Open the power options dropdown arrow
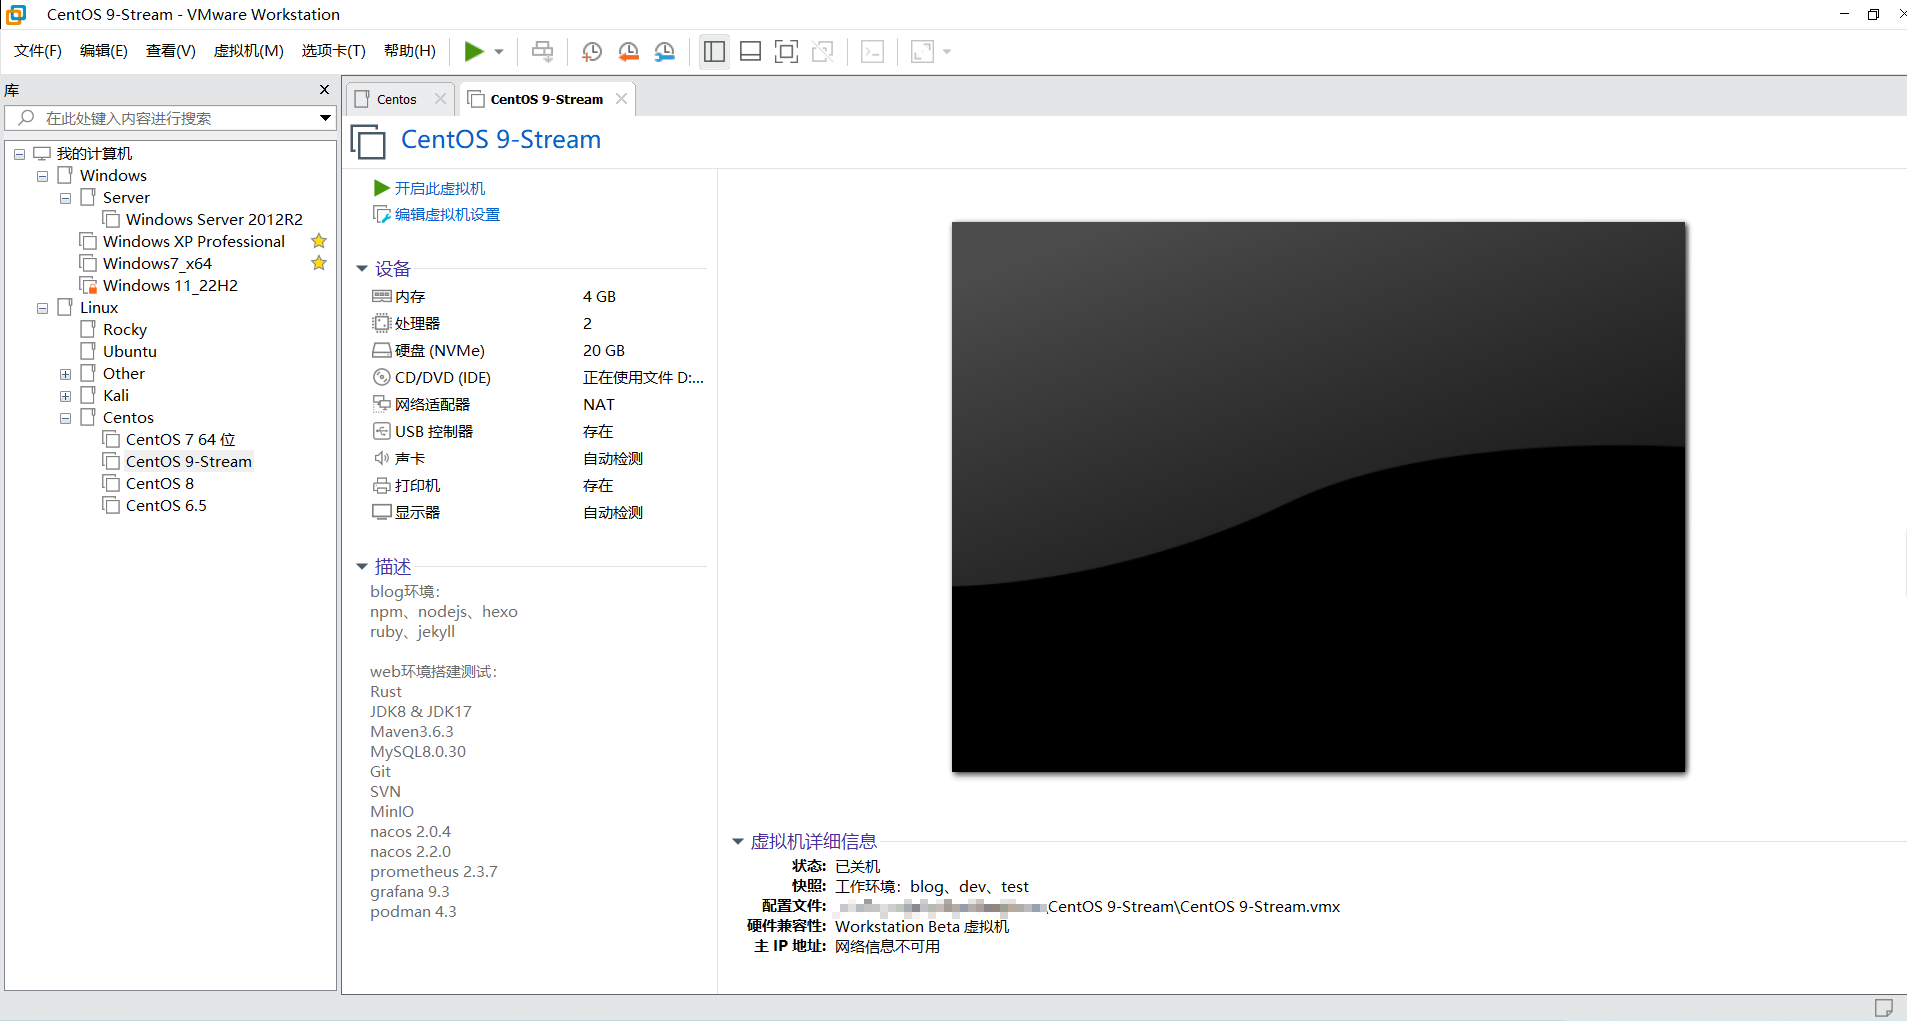 pos(499,52)
